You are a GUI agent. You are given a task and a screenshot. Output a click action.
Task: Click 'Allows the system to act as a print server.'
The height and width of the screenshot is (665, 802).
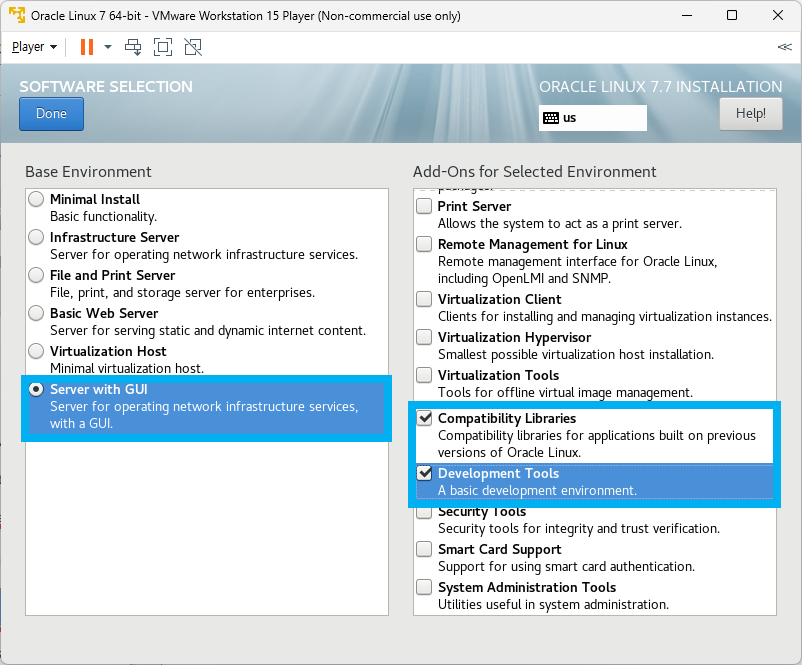[x=560, y=224]
